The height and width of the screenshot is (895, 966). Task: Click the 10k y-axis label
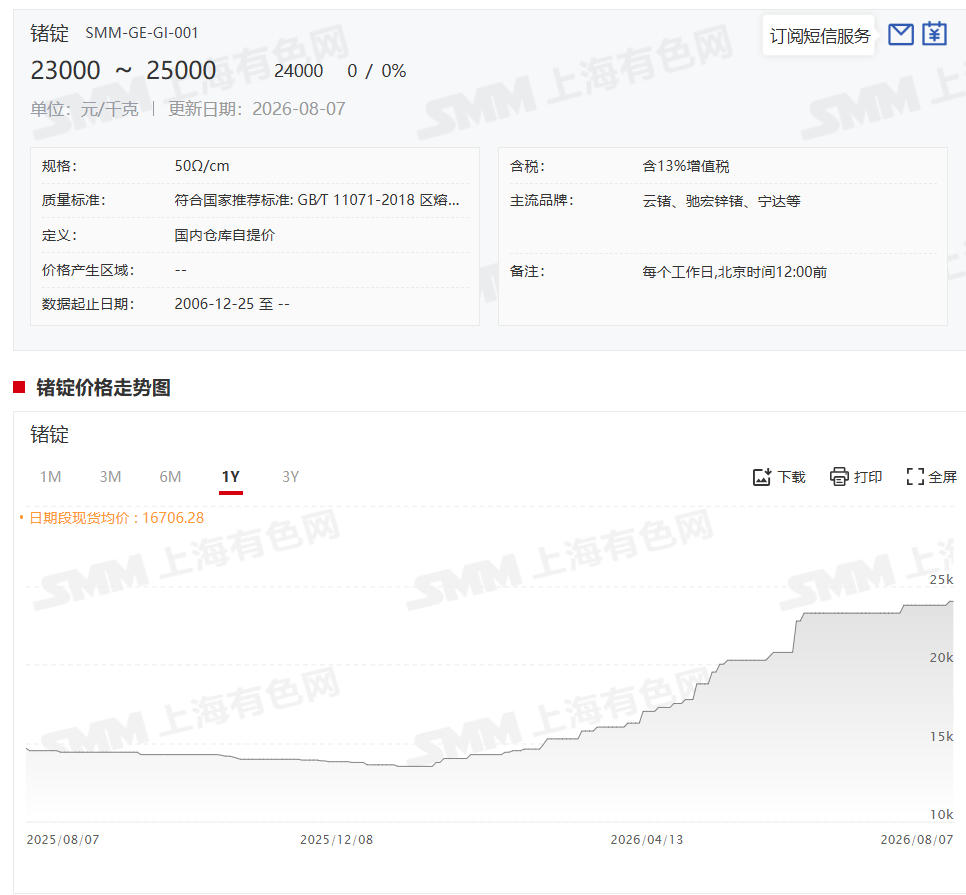[941, 814]
